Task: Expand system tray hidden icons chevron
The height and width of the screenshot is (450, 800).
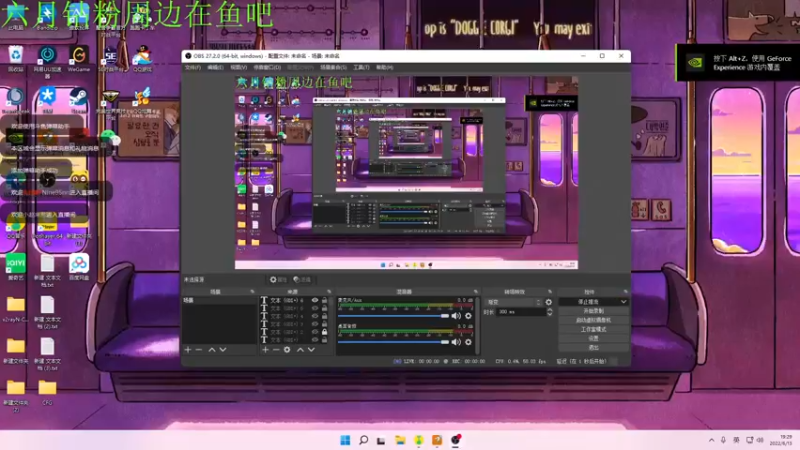Action: click(x=711, y=440)
